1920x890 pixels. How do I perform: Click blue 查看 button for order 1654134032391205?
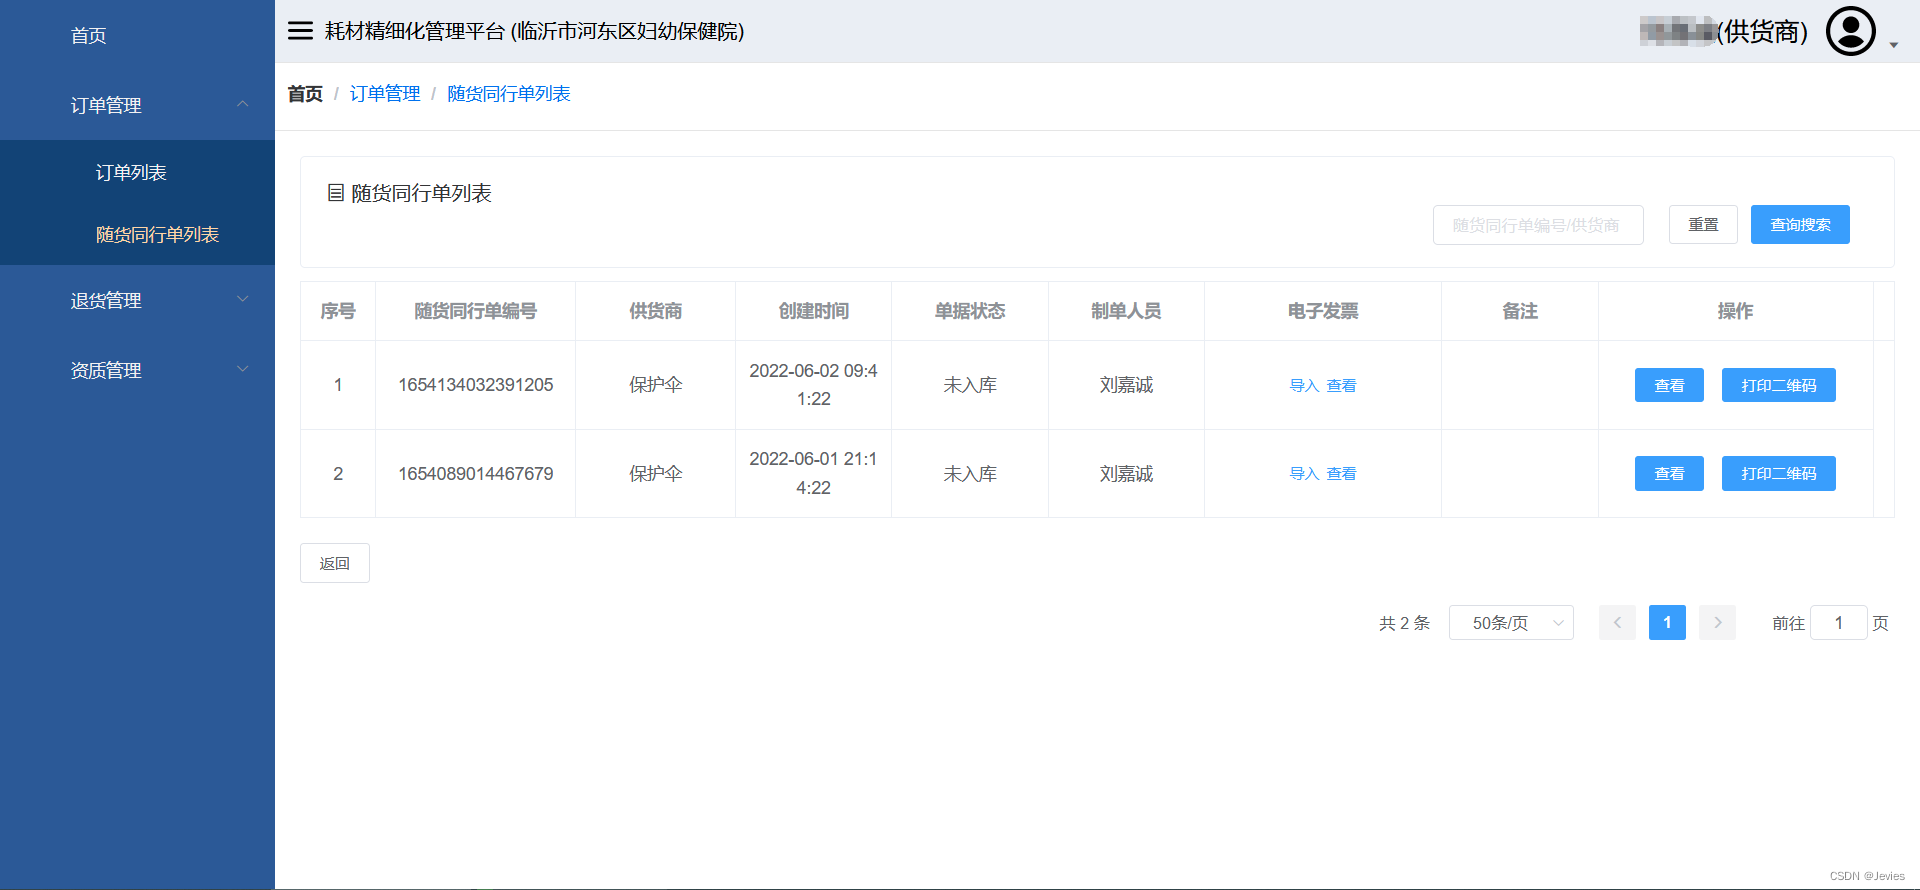(1669, 385)
